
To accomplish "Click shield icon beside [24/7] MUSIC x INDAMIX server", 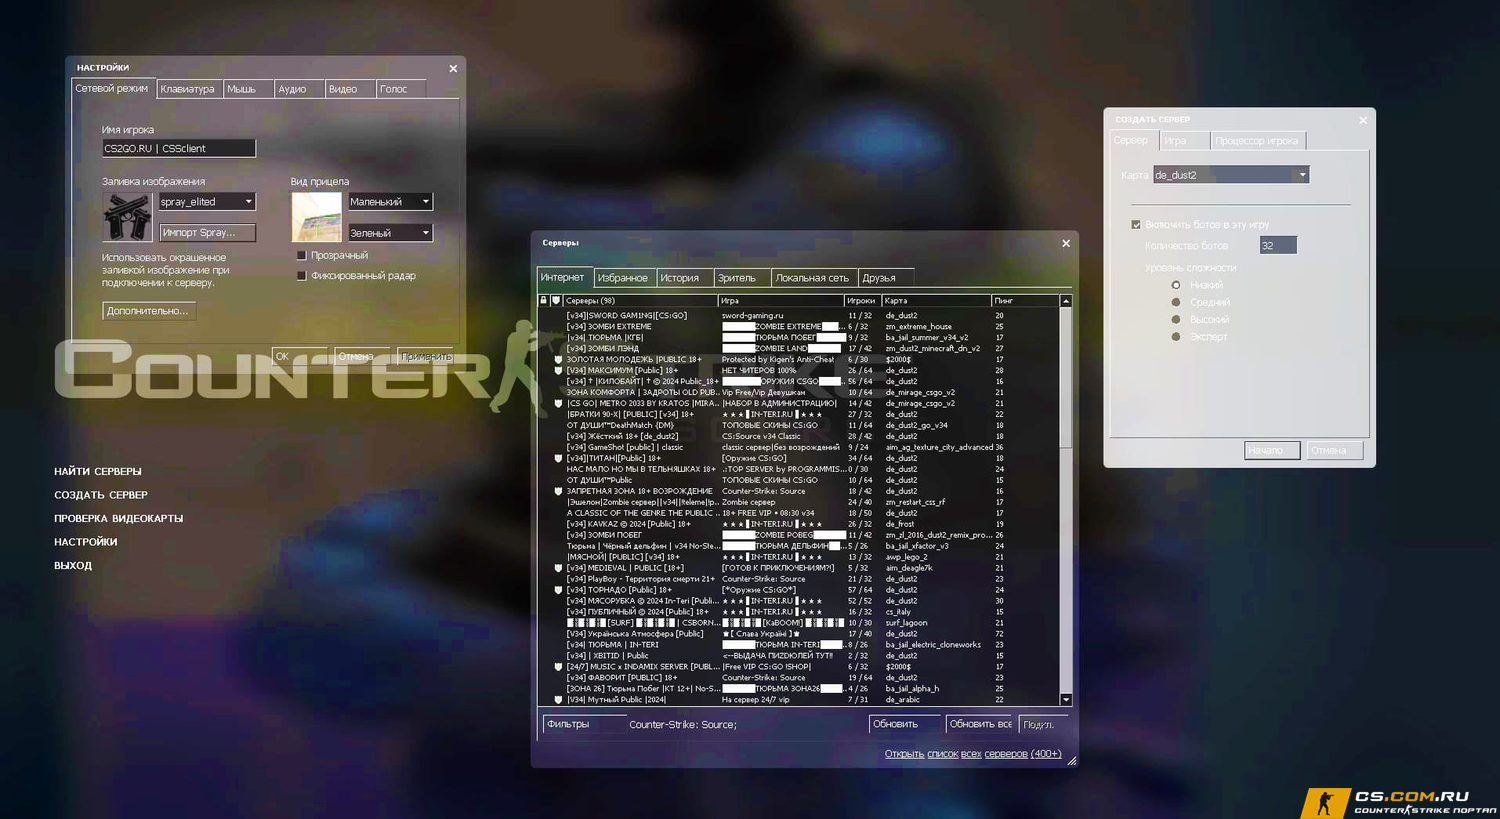I will click(558, 667).
